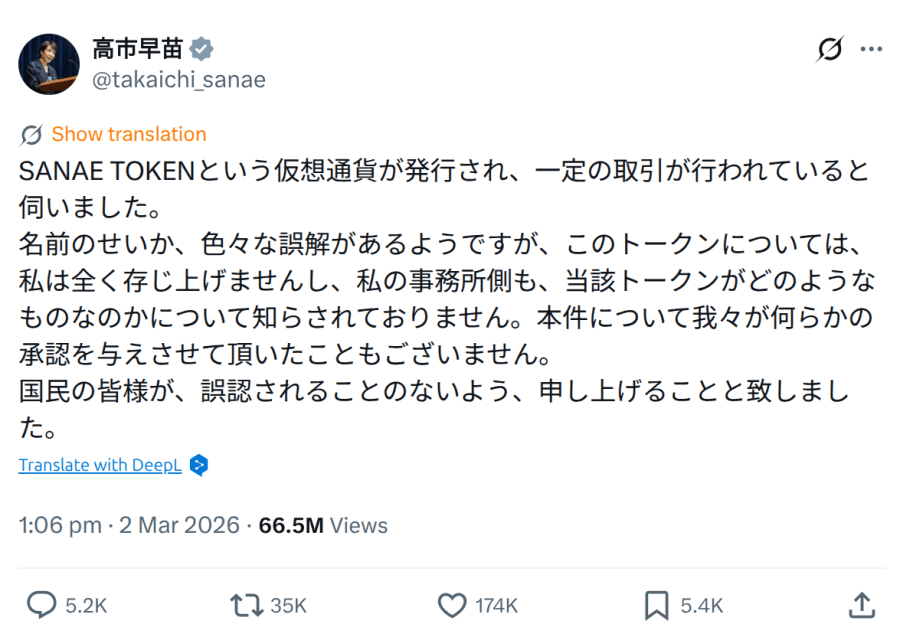Open the 高市早苗 profile picture

point(49,64)
